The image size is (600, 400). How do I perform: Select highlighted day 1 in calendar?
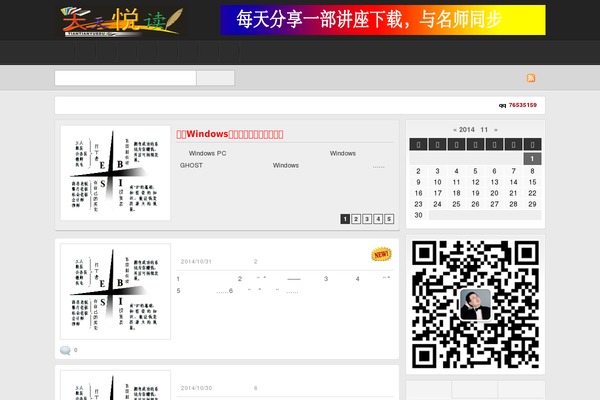coord(532,159)
